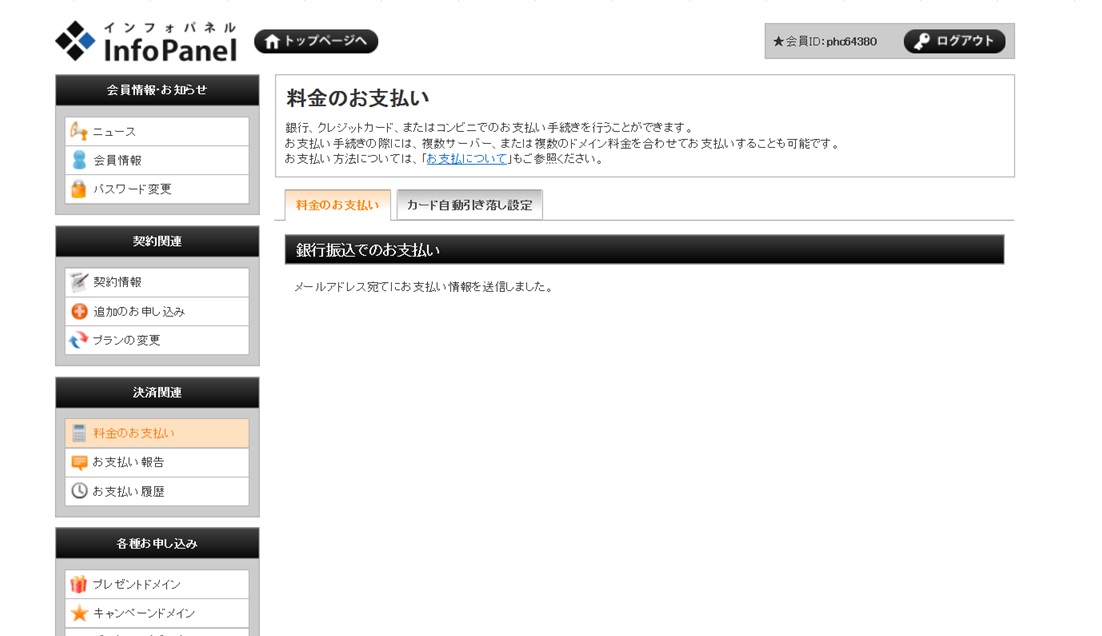Click the present domain gift icon

[x=79, y=584]
